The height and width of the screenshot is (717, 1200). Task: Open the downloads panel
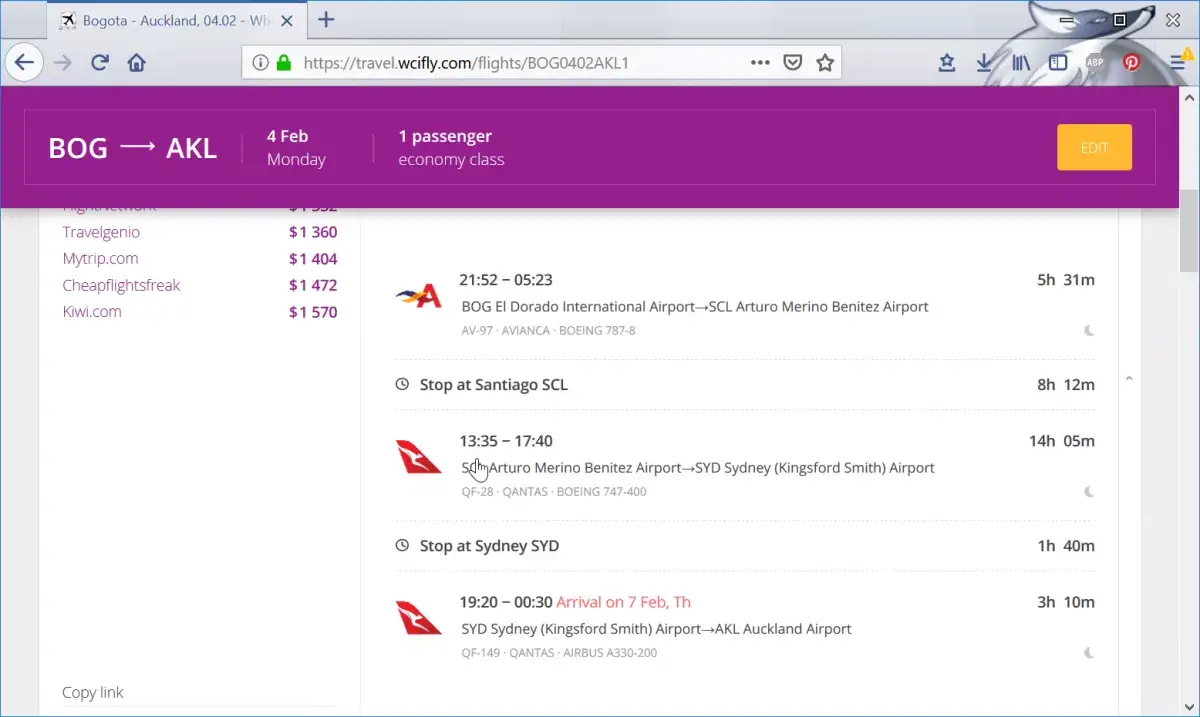coord(984,63)
